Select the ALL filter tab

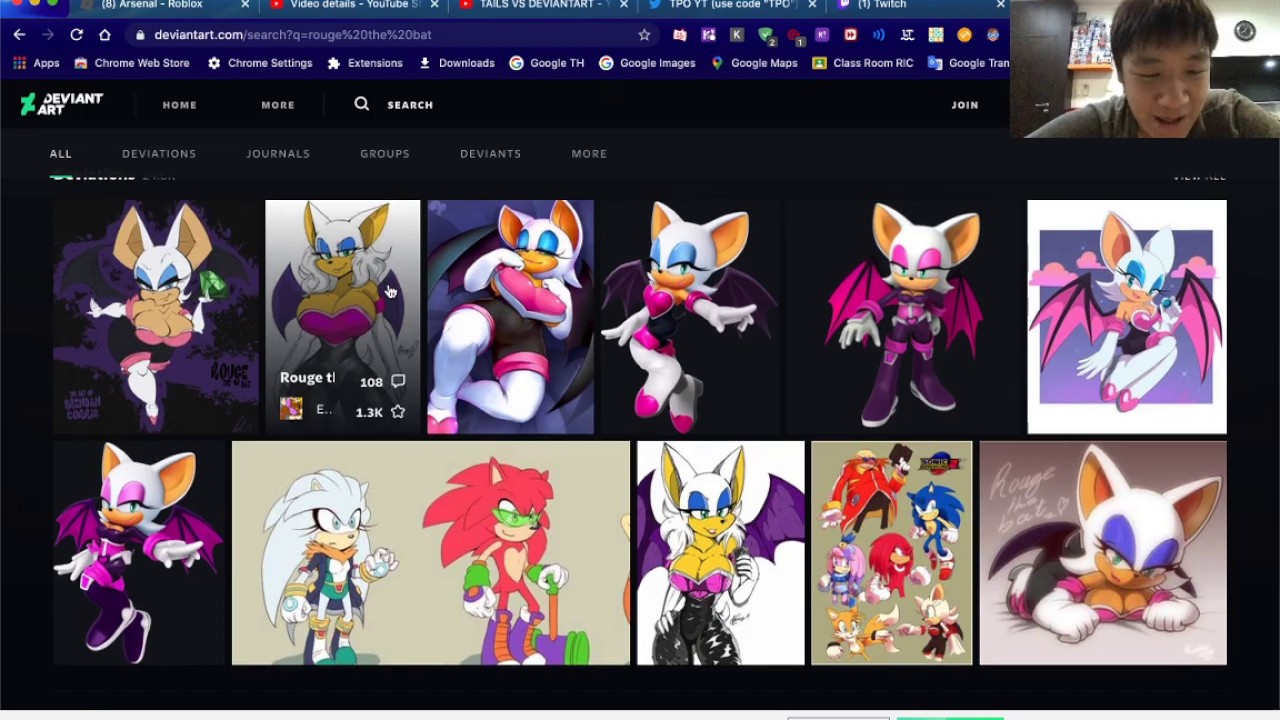(x=61, y=154)
